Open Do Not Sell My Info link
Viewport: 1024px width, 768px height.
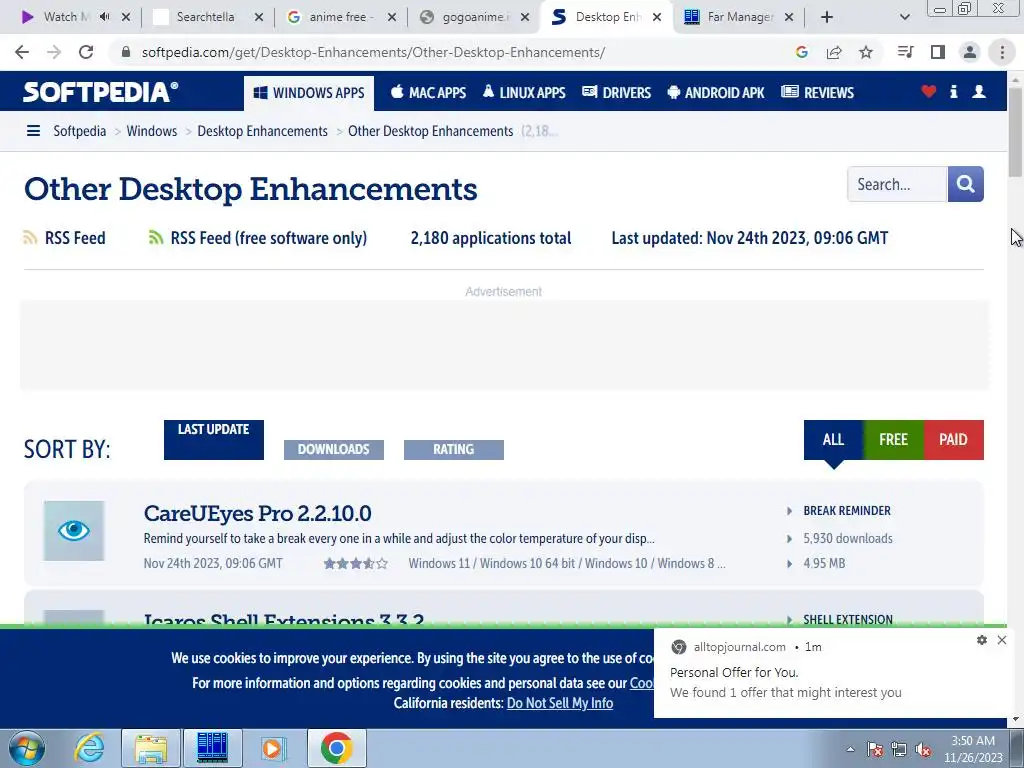[560, 703]
